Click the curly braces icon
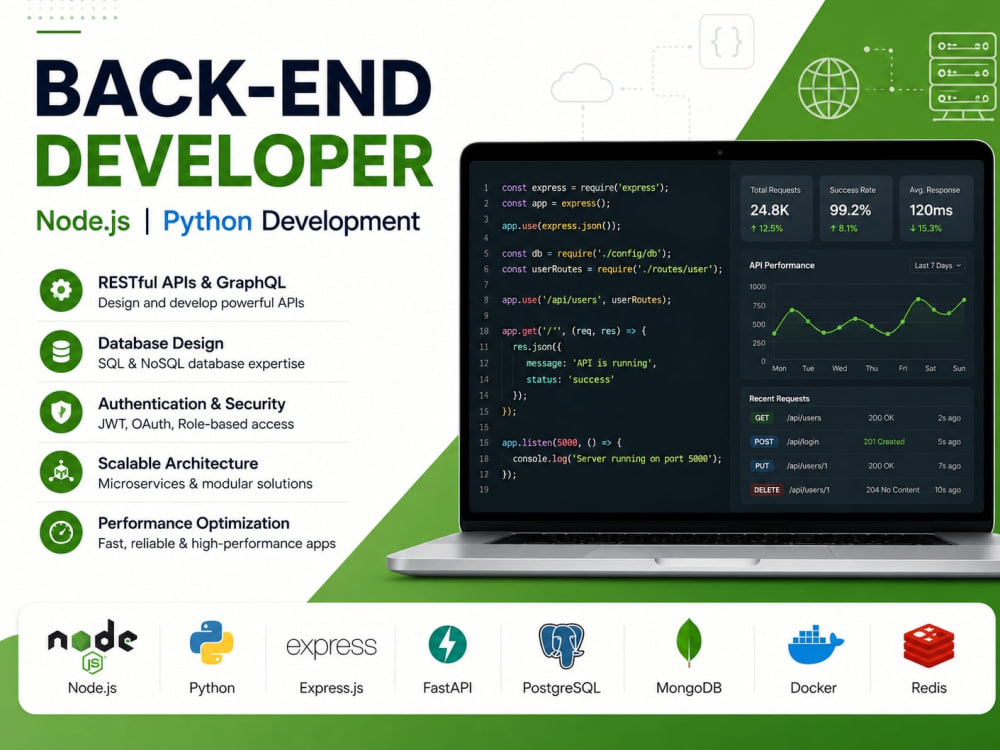The width and height of the screenshot is (1000, 750). [726, 42]
